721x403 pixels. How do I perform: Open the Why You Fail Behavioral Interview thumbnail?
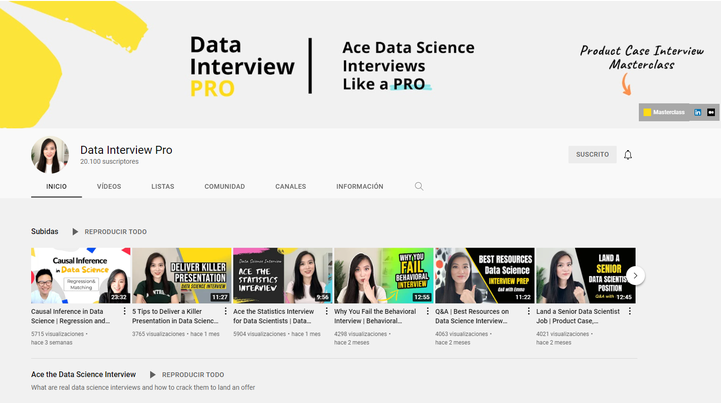(384, 276)
